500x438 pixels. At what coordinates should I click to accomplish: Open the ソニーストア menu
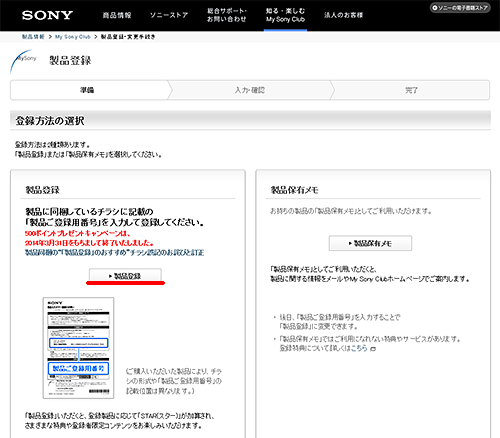[x=169, y=15]
